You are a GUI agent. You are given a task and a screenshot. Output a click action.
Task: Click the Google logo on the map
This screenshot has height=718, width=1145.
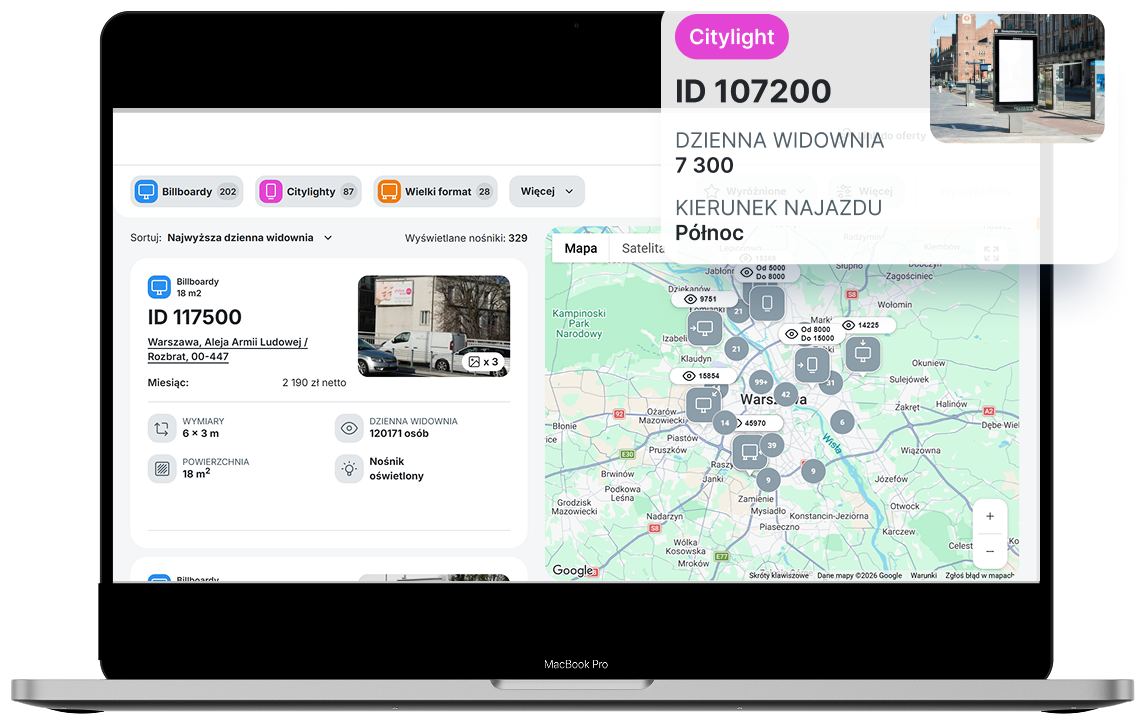573,570
